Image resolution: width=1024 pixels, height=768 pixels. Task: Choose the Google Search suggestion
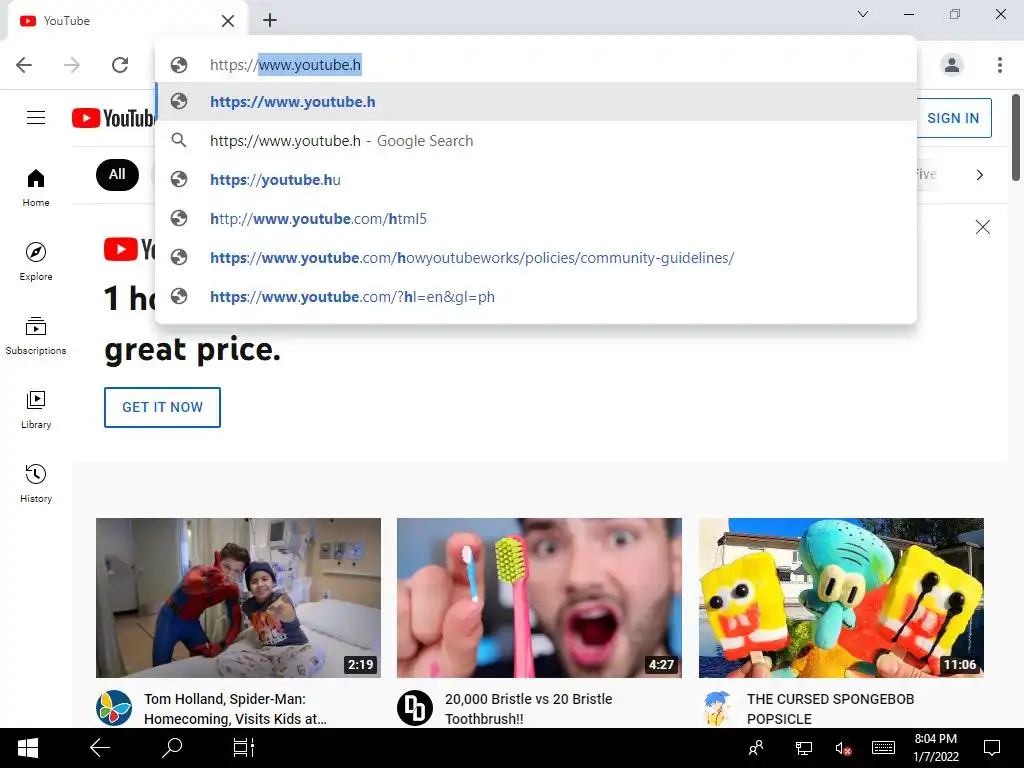[x=536, y=141]
